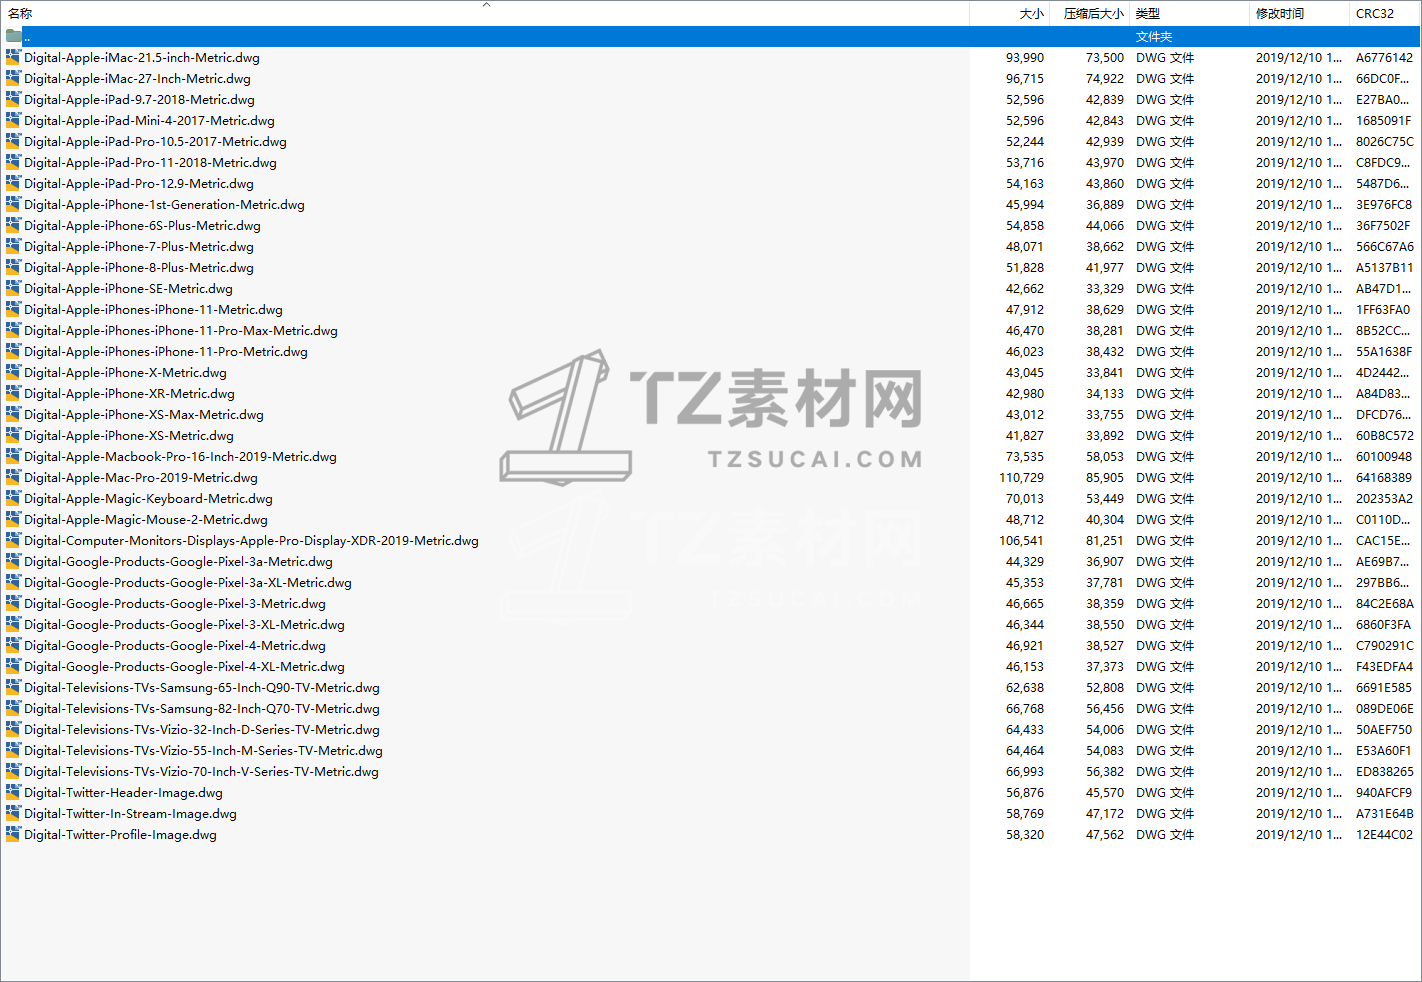Click the icon for Digital-Google-Products-Google-Pixel-4-XL-Metric.dwg
The height and width of the screenshot is (982, 1422).
point(13,667)
